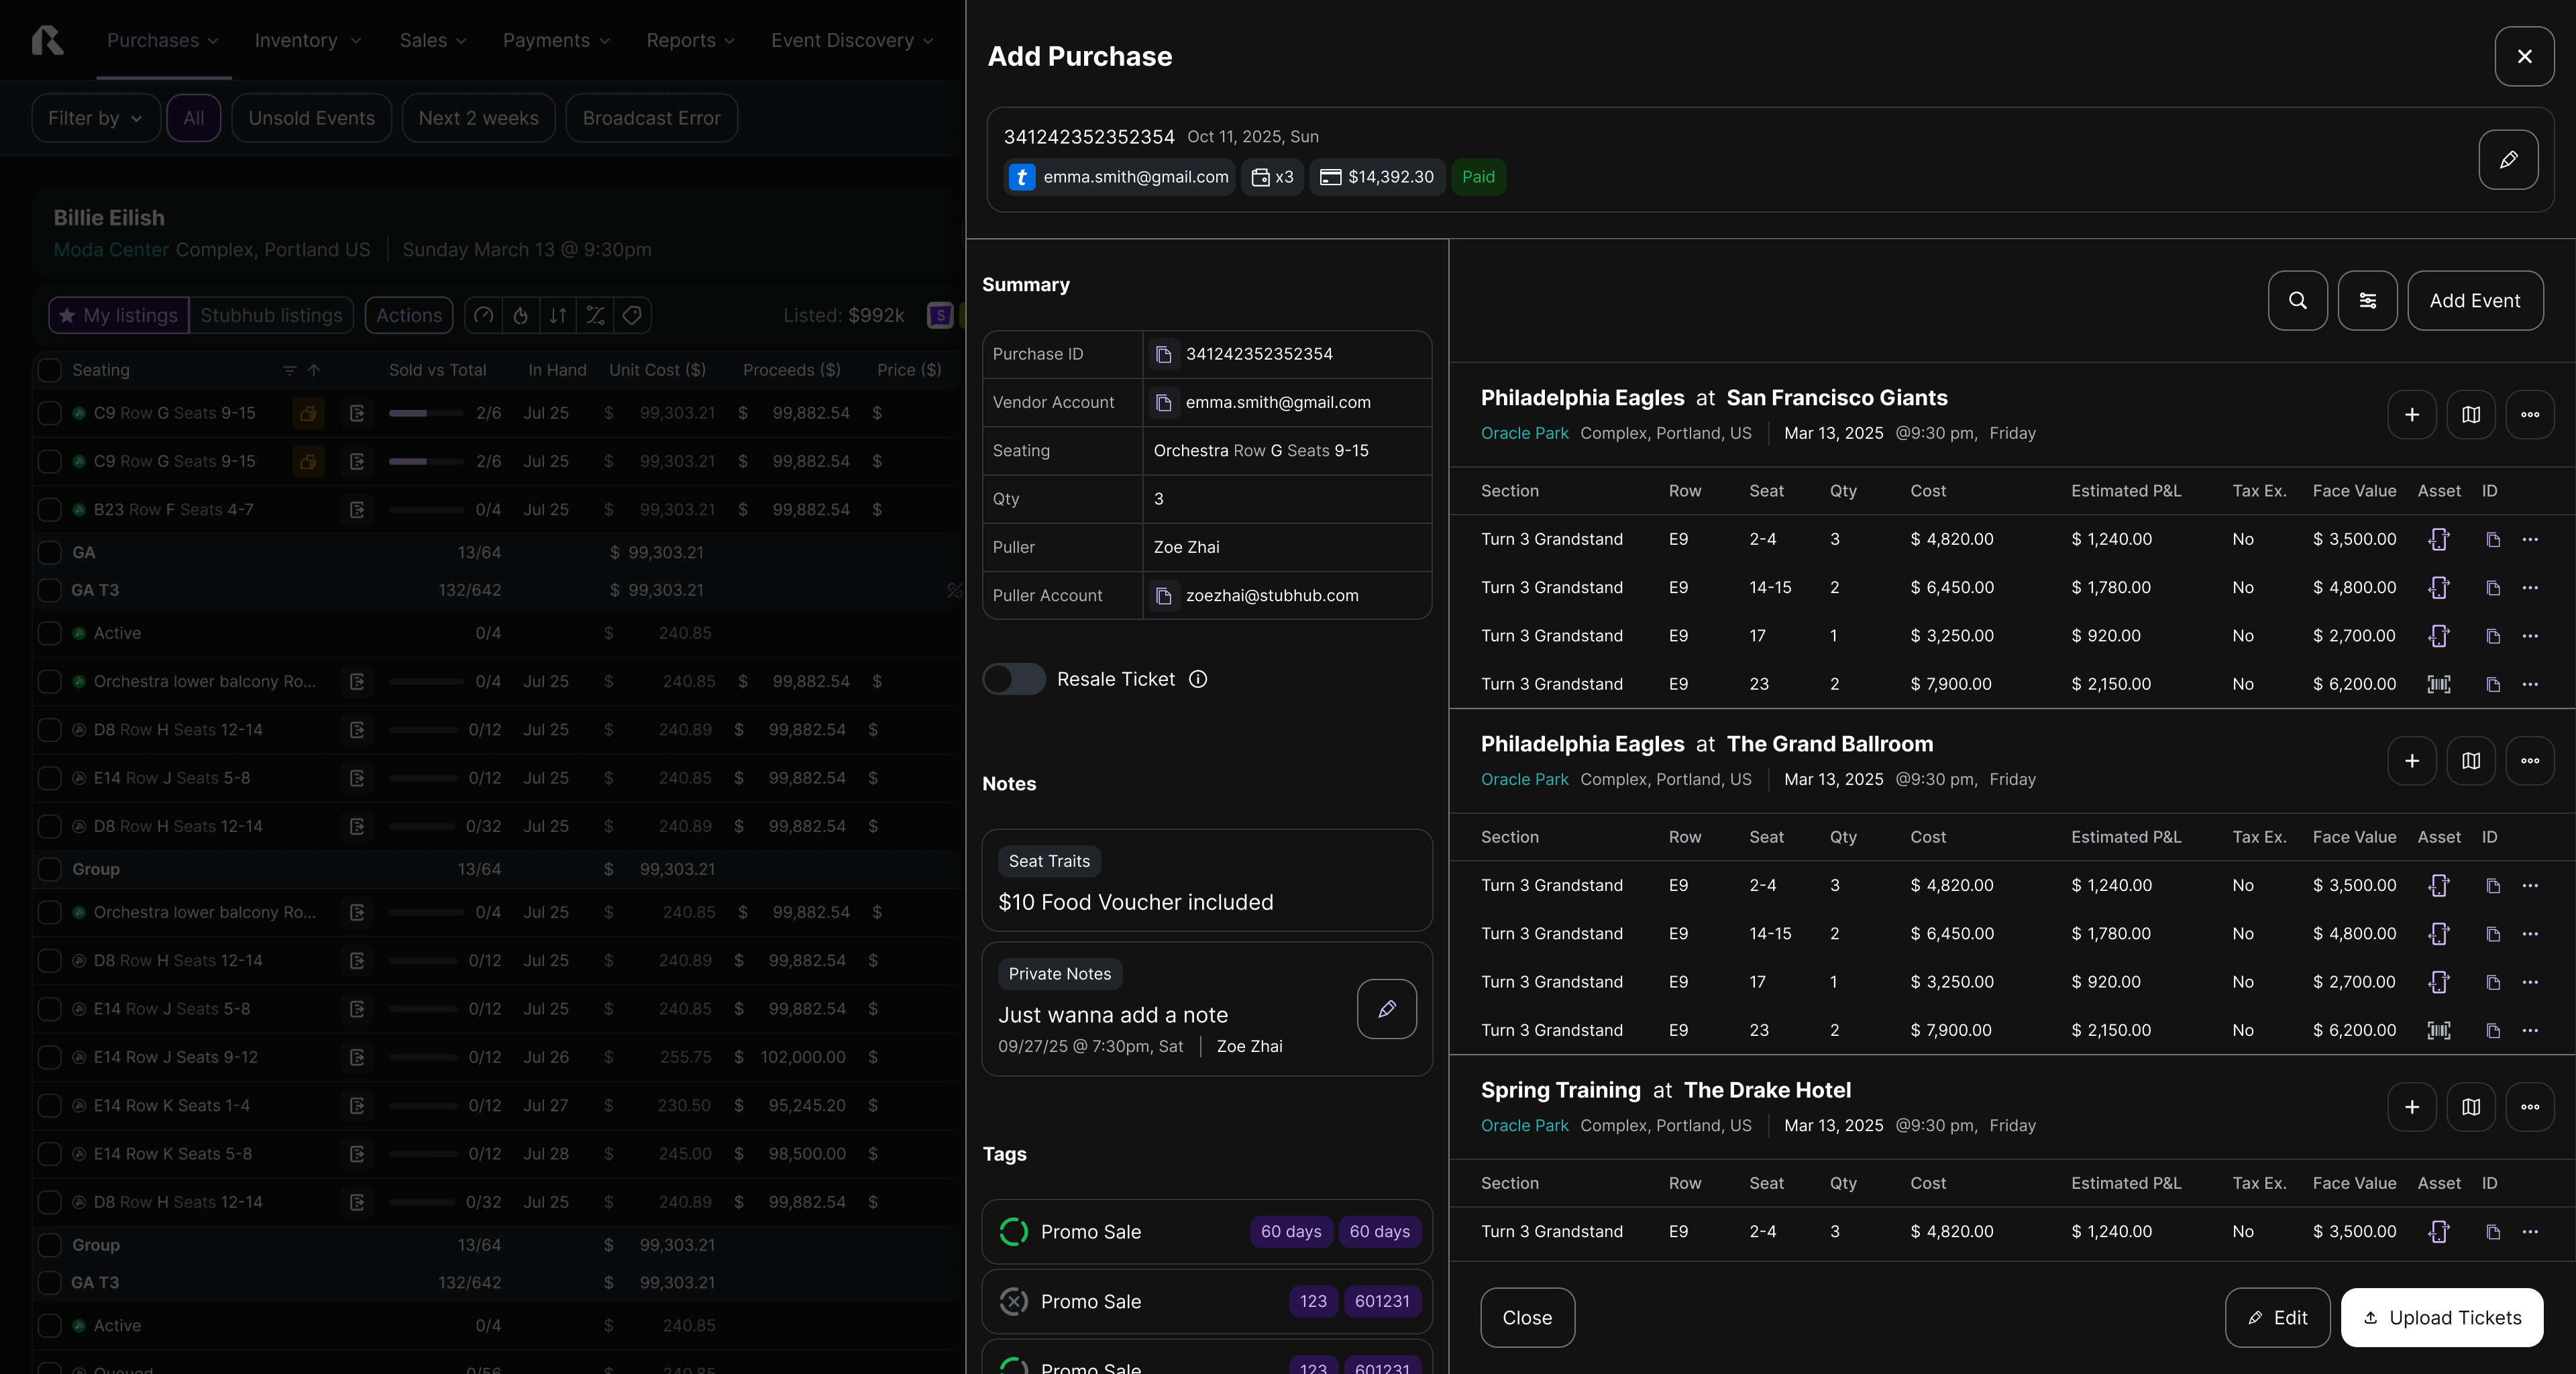Viewport: 2576px width, 1374px height.
Task: Open the Reports menu dropdown
Action: click(690, 40)
